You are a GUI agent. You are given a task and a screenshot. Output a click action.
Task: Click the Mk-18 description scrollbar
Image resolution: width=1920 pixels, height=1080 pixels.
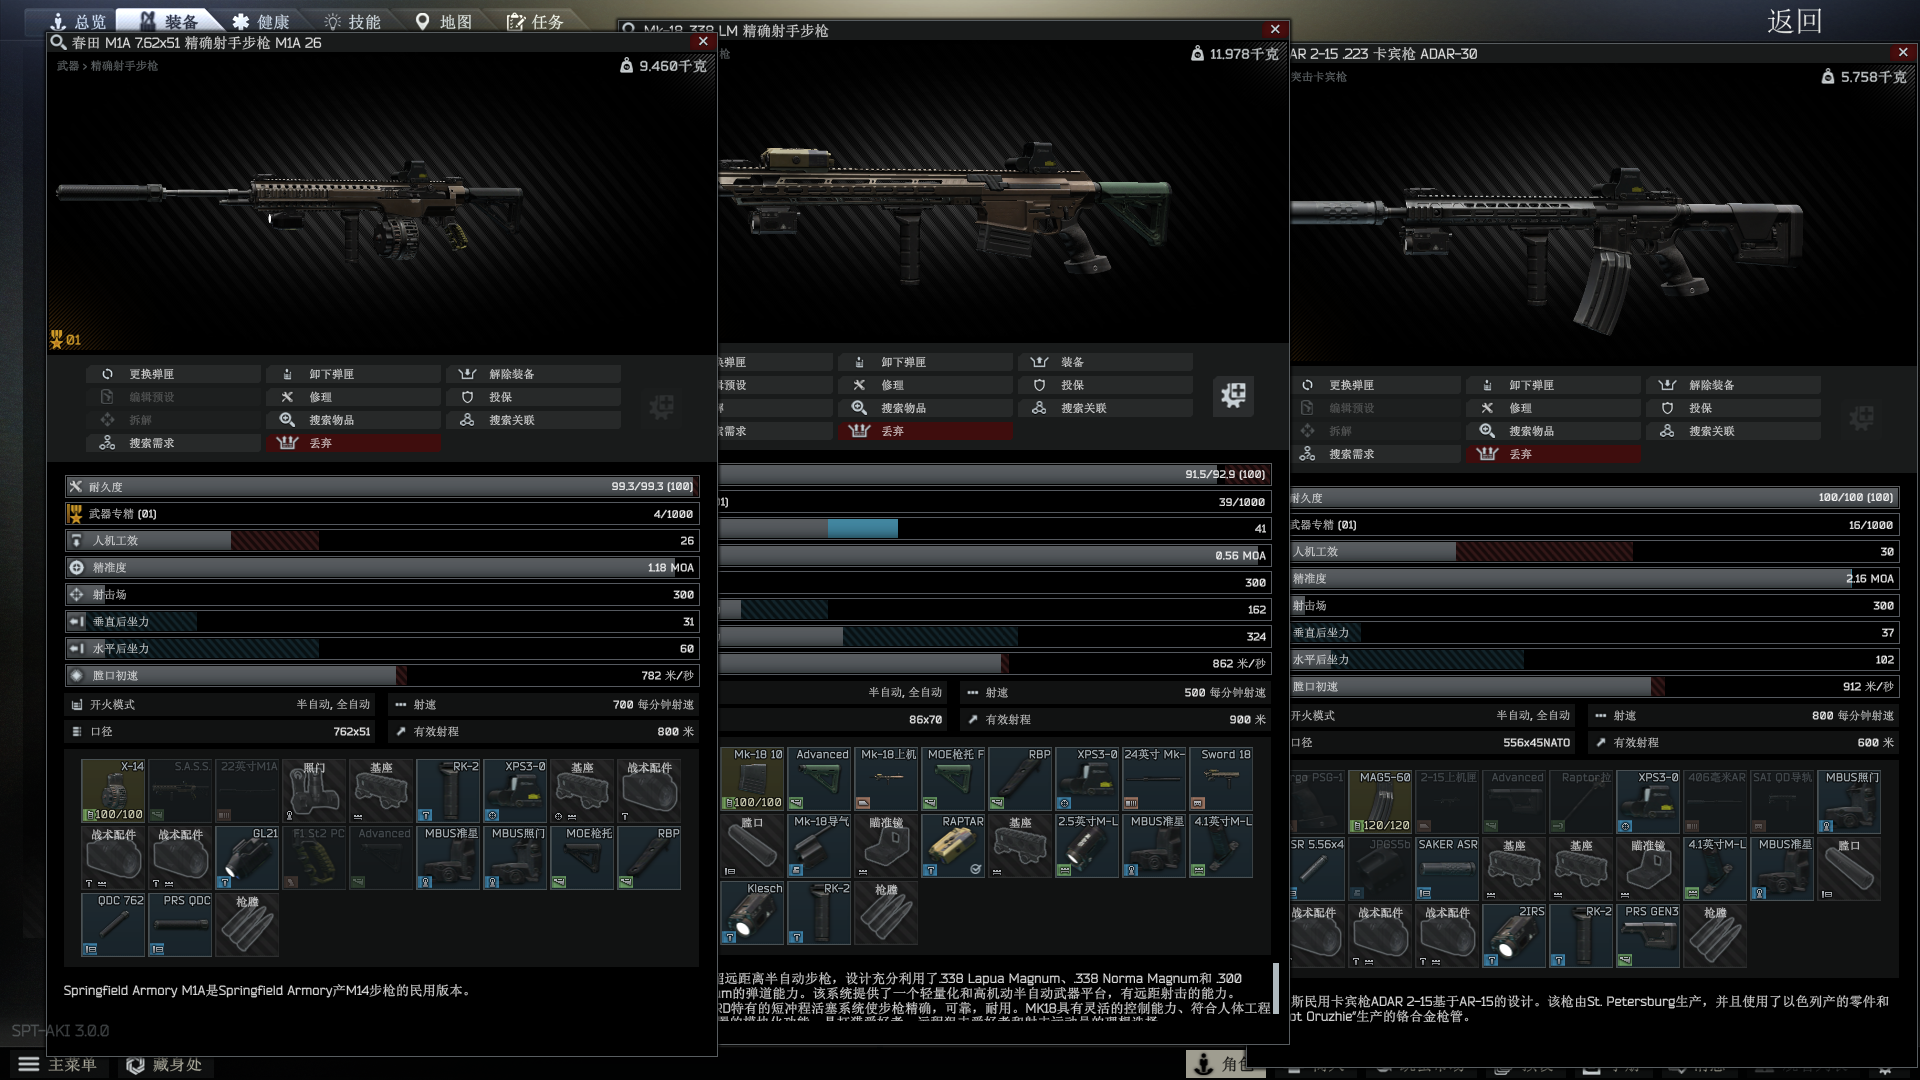pos(1276,988)
